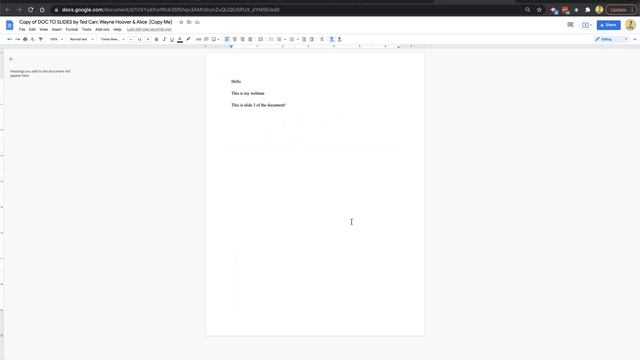Open the Tools menu
The height and width of the screenshot is (360, 640).
pos(87,29)
